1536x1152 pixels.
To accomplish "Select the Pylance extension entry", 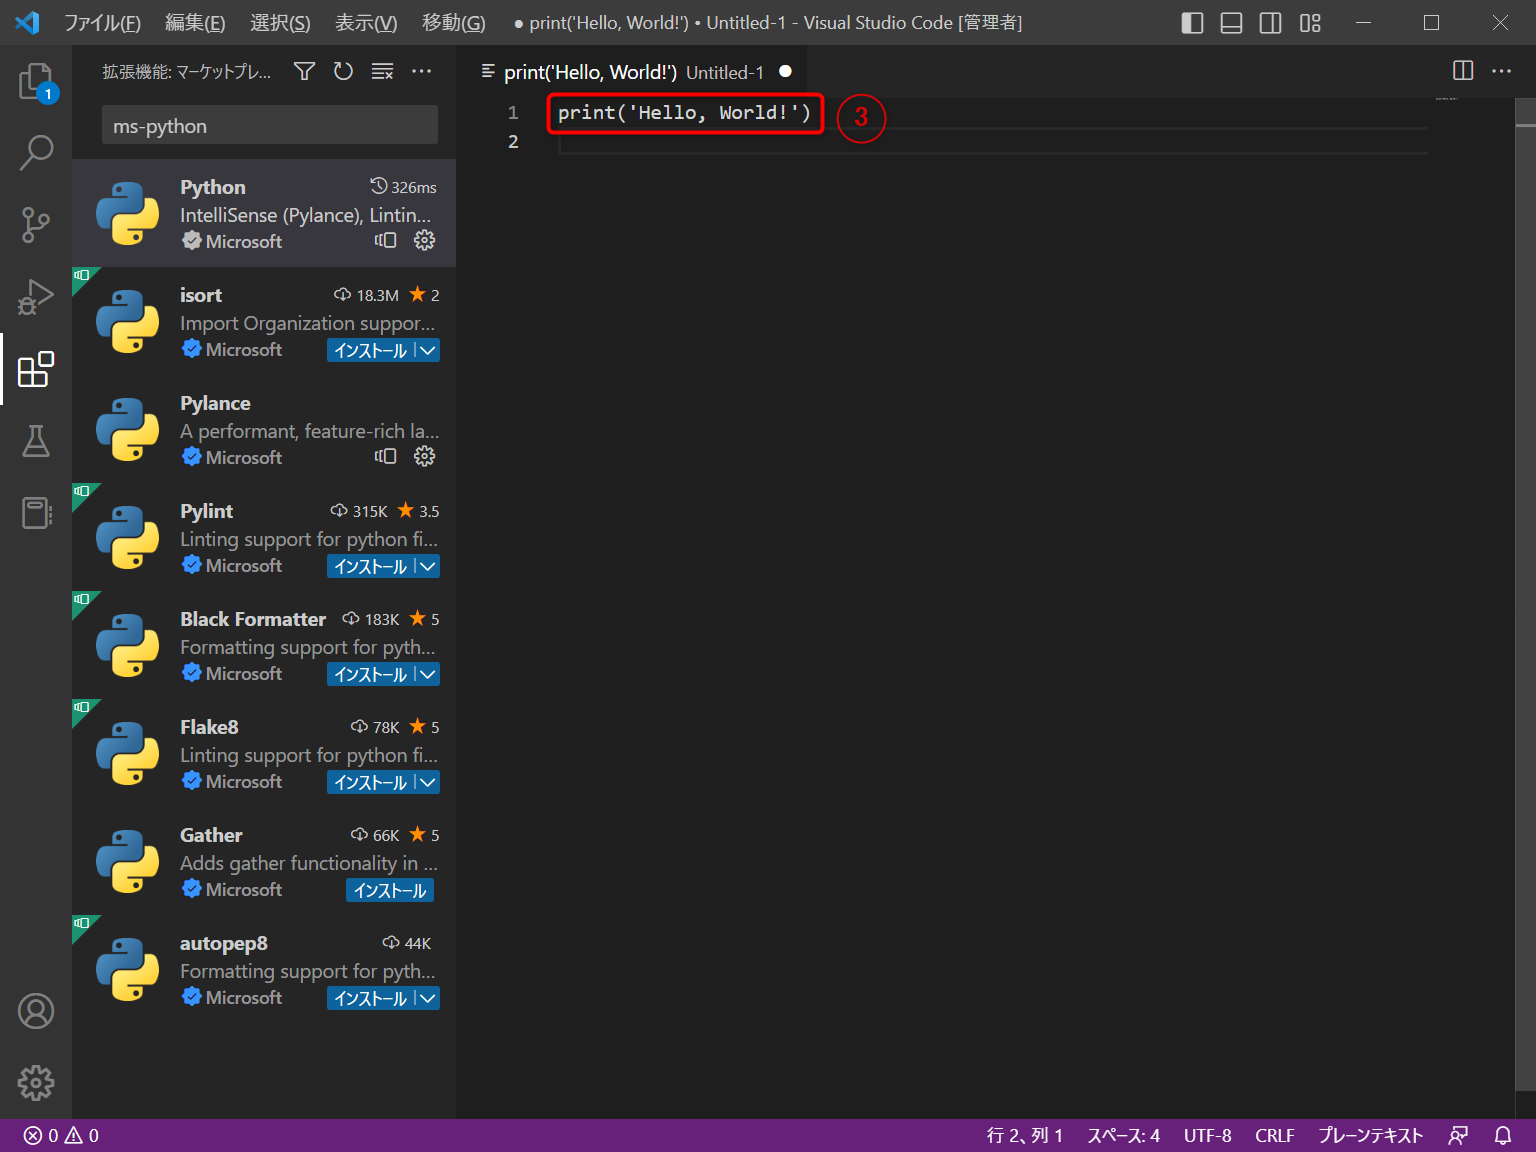I will tap(264, 429).
